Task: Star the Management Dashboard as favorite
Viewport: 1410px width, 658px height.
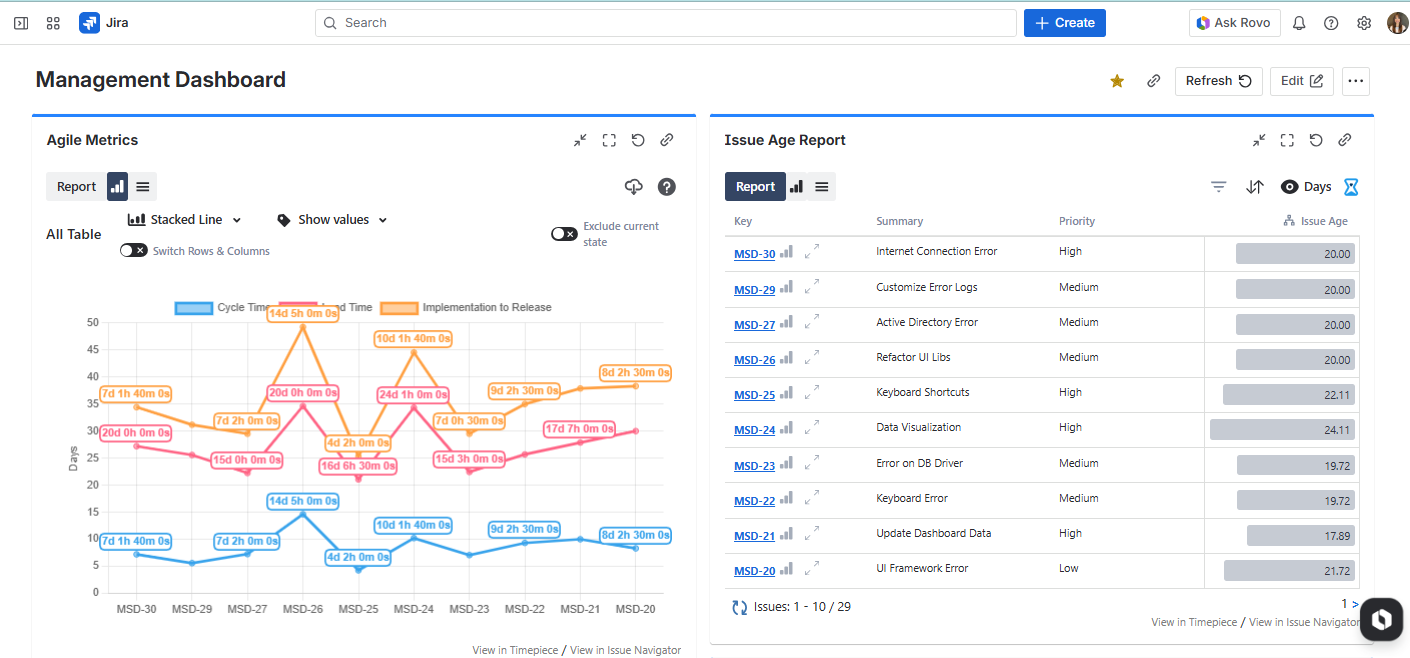Action: coord(1117,81)
